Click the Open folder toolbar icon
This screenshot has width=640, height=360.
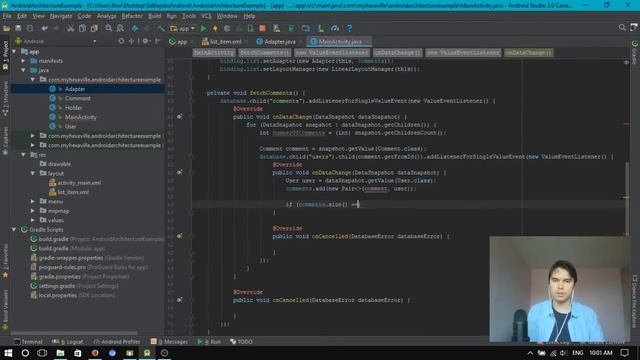click(x=7, y=28)
